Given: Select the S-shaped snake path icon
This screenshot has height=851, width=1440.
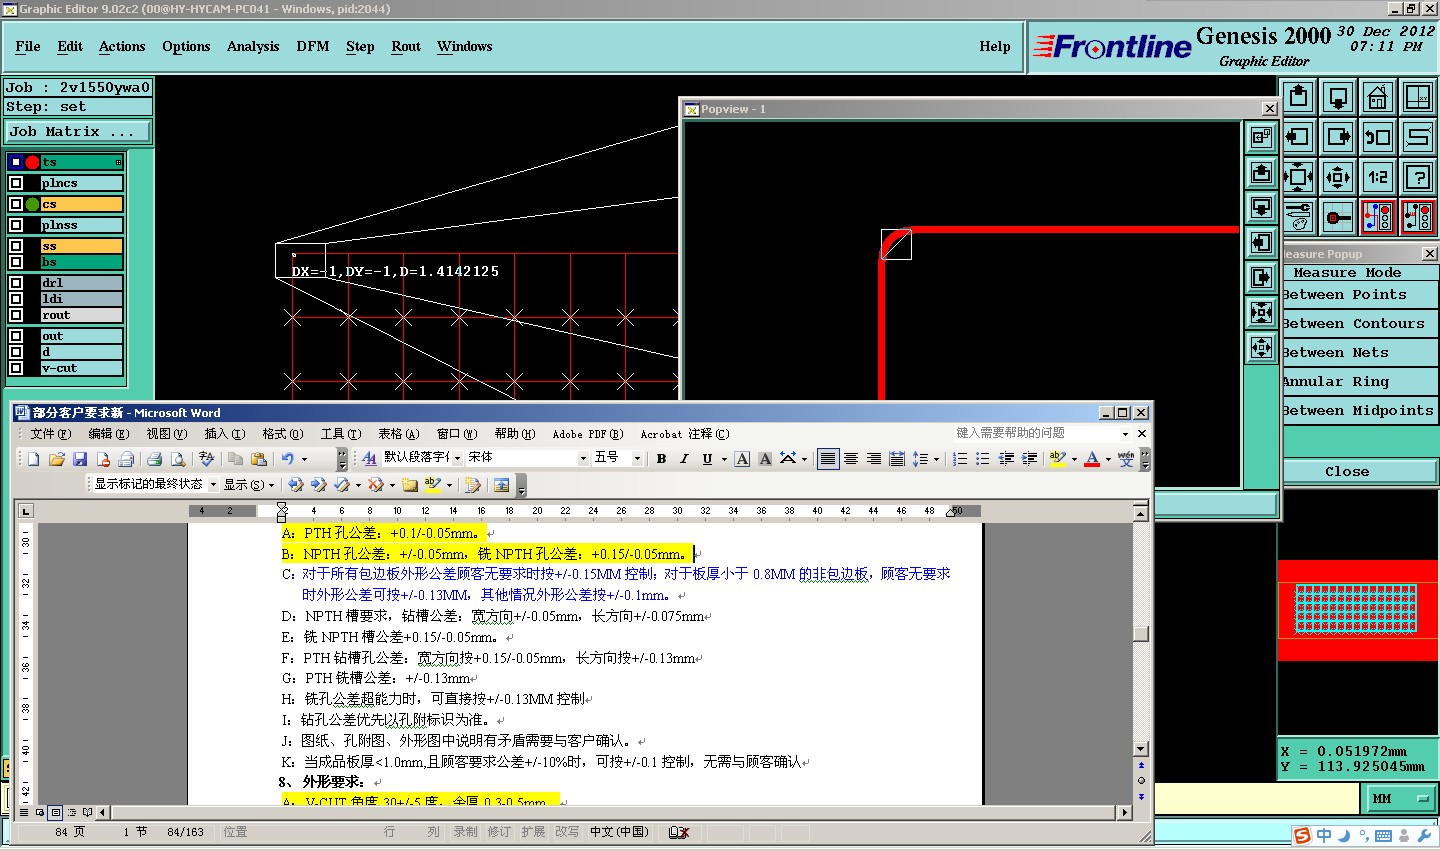Looking at the screenshot, I should click(1418, 137).
